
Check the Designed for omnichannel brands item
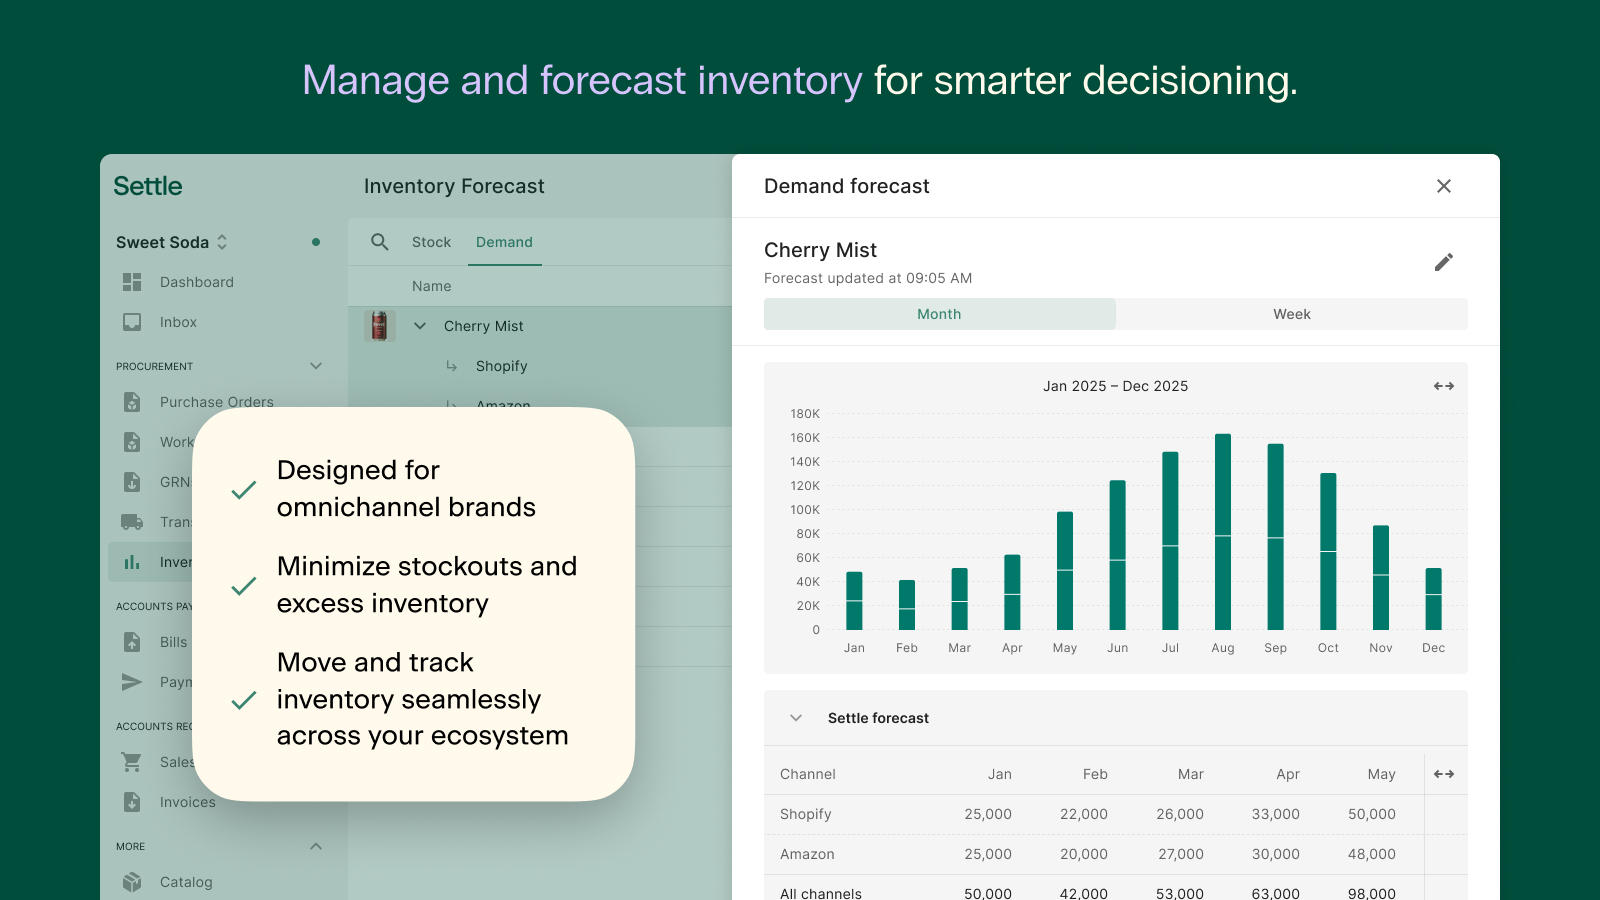(x=243, y=489)
